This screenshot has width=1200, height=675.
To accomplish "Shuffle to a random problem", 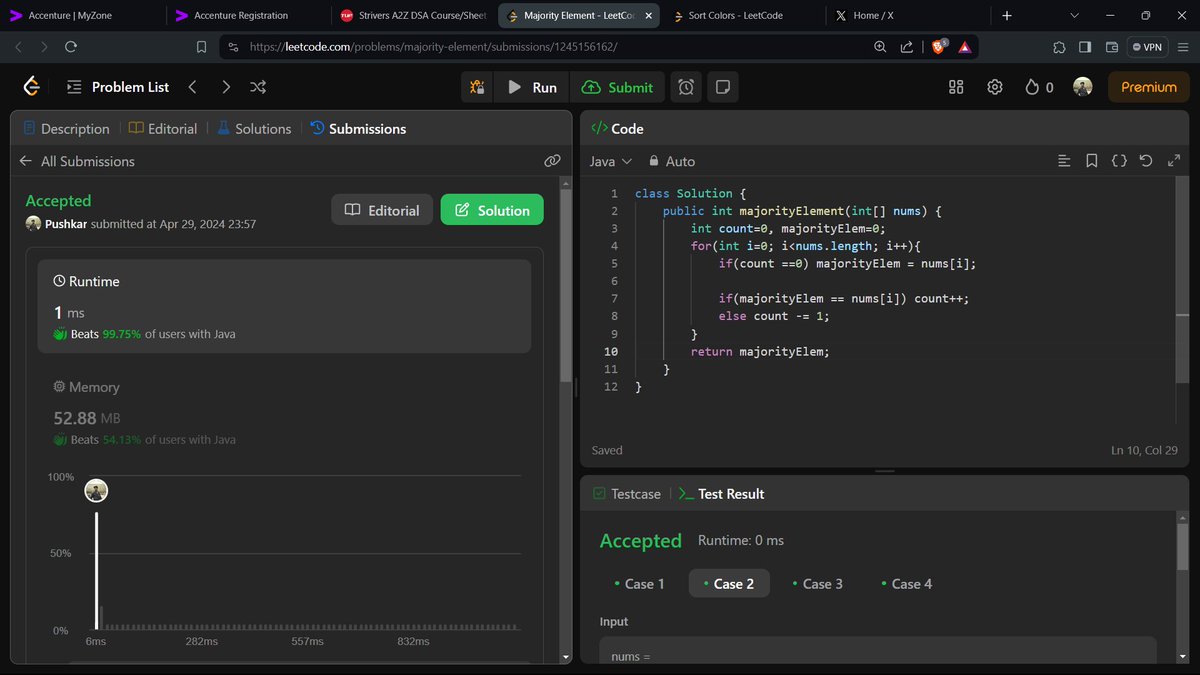I will coord(258,87).
